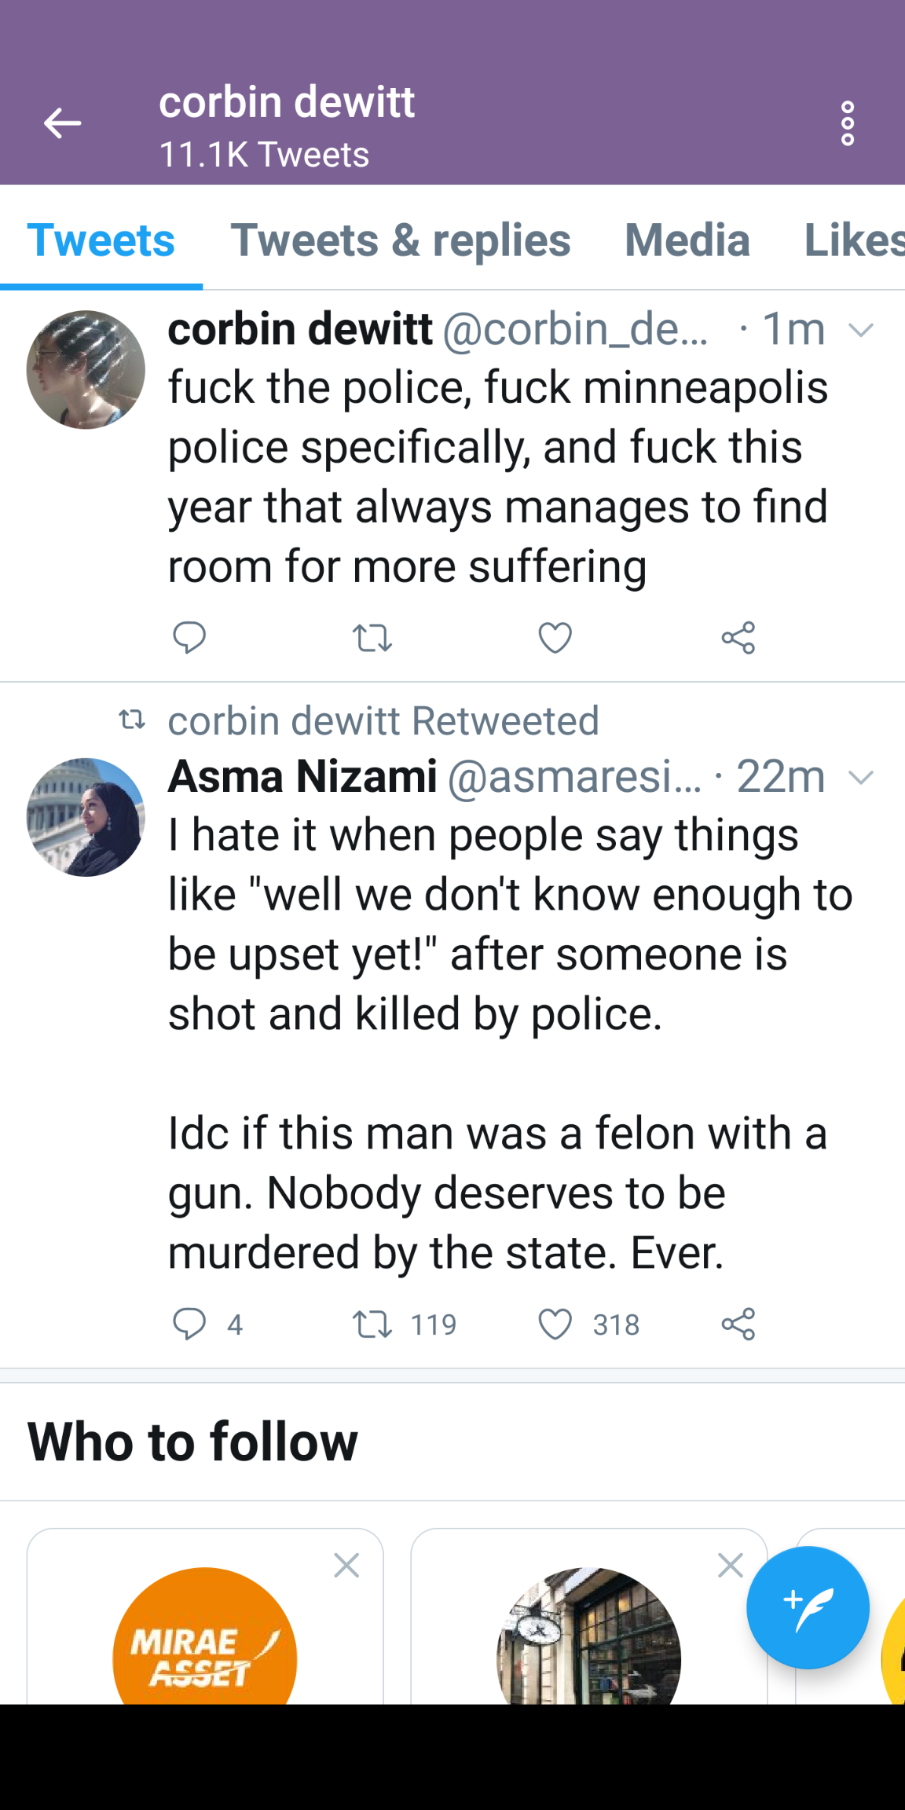Expand options chevron on corbin dewitt's tweet

coord(861,330)
